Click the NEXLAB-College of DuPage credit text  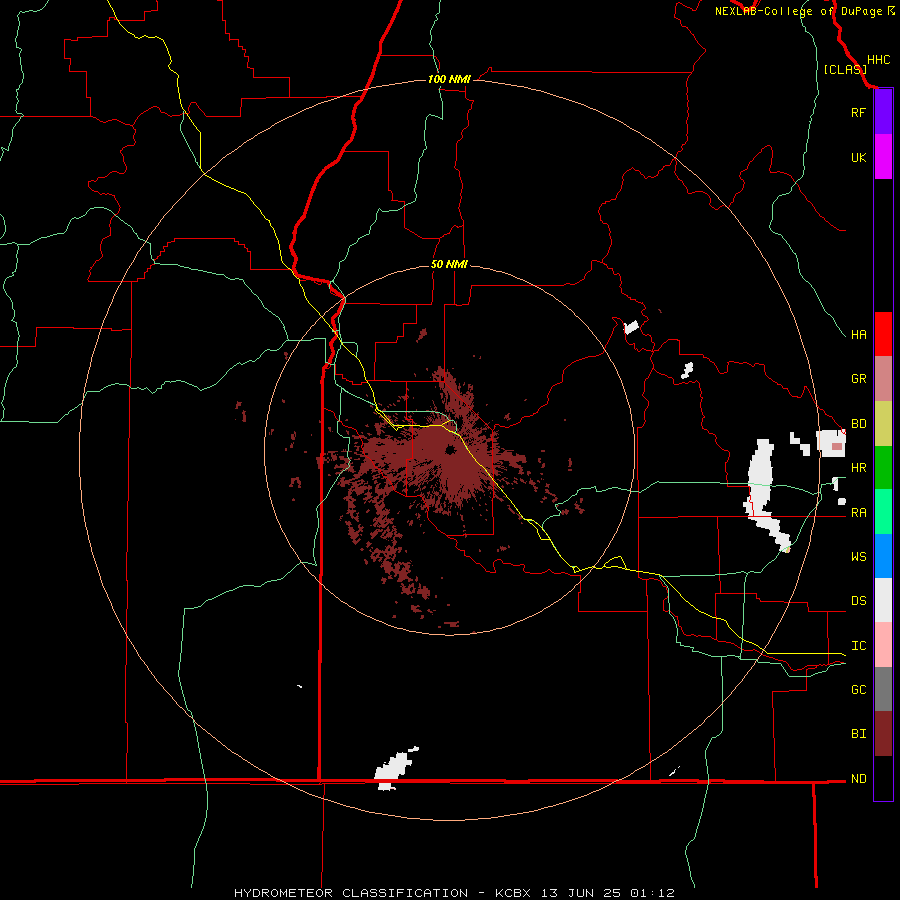(799, 11)
